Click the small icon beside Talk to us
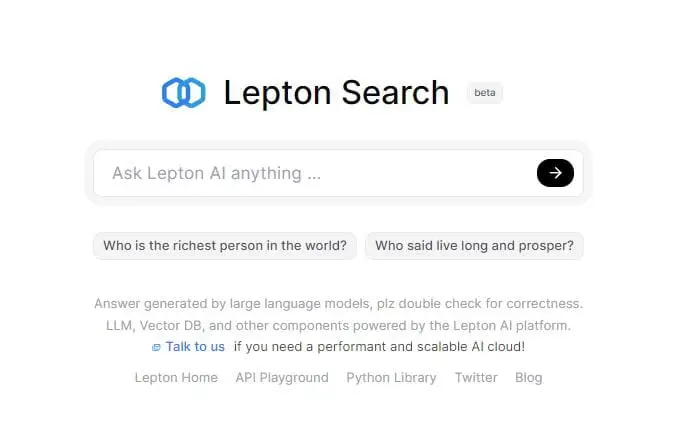The height and width of the screenshot is (437, 673). coord(156,347)
